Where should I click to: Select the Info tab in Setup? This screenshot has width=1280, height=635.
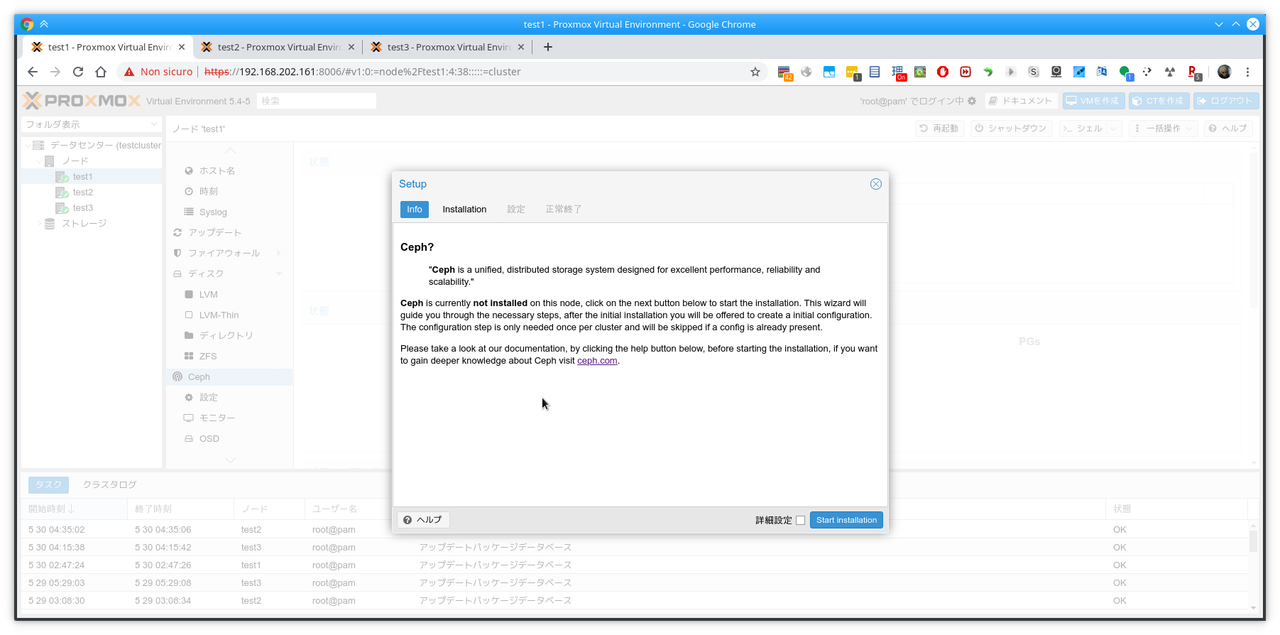(x=414, y=209)
